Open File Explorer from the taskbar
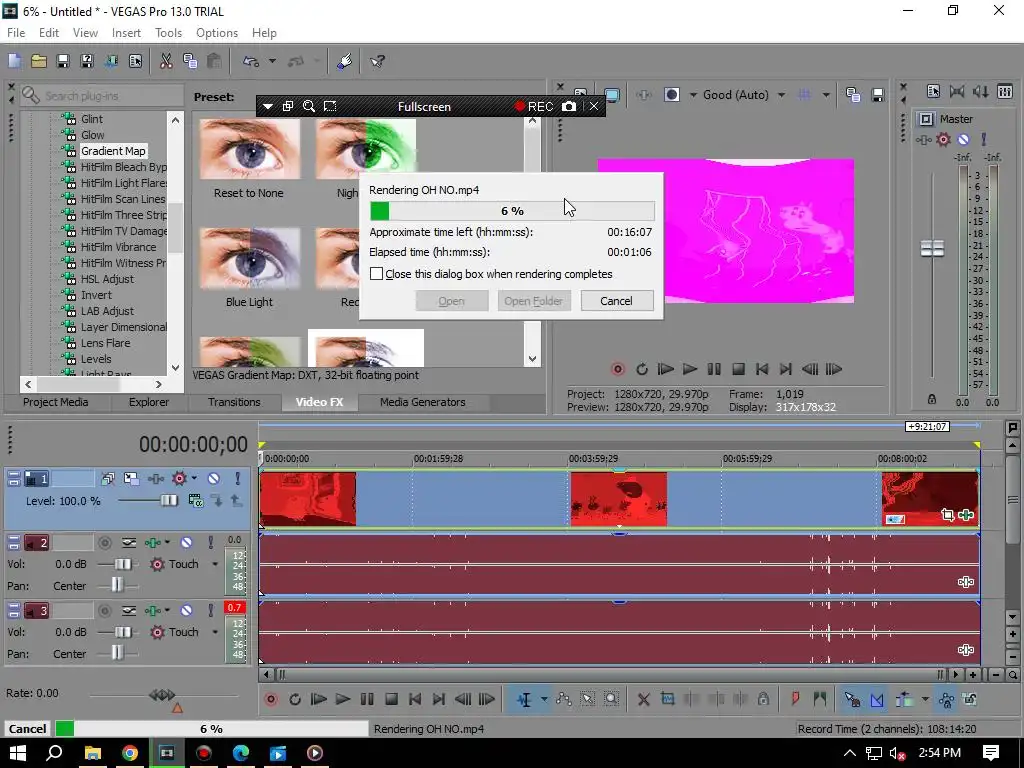This screenshot has height=768, width=1024. pyautogui.click(x=92, y=753)
